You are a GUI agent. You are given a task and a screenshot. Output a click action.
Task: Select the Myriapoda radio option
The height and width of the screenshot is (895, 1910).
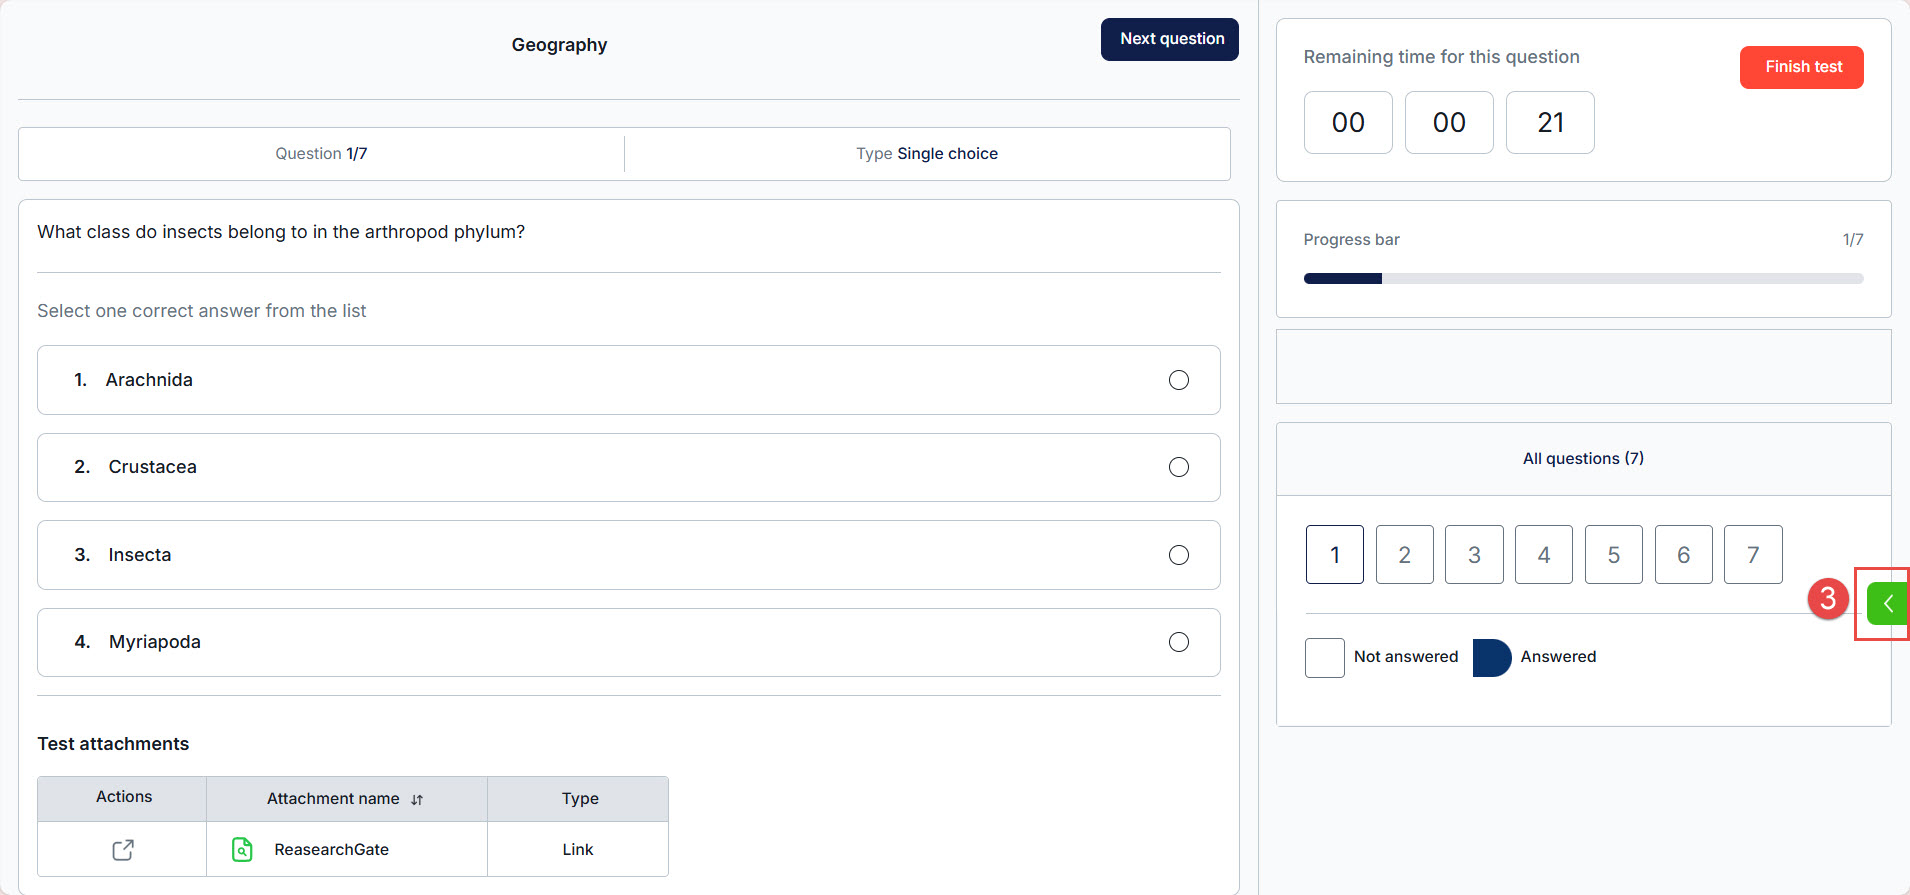1179,642
